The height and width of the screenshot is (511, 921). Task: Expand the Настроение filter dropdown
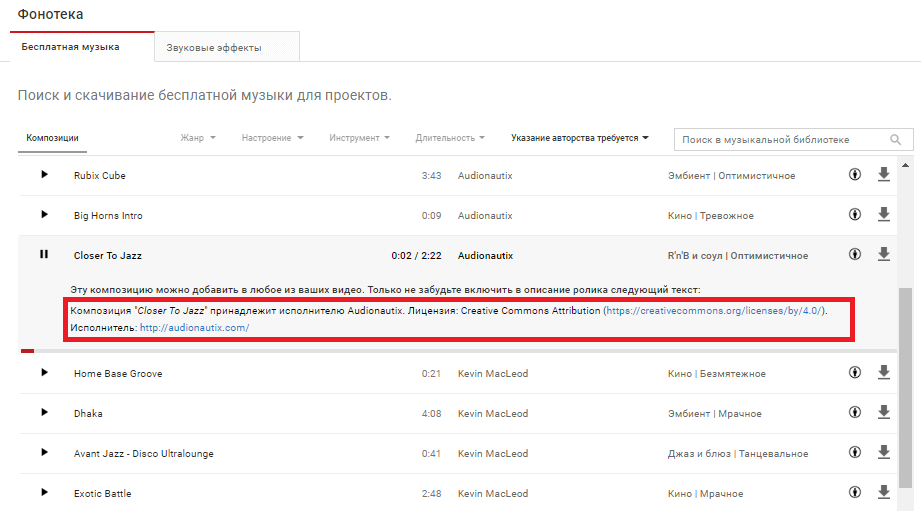(272, 138)
